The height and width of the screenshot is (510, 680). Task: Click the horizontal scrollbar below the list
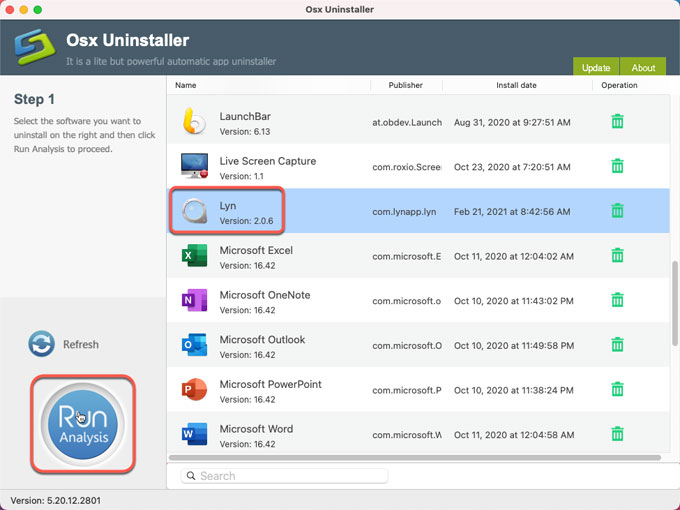coord(414,457)
